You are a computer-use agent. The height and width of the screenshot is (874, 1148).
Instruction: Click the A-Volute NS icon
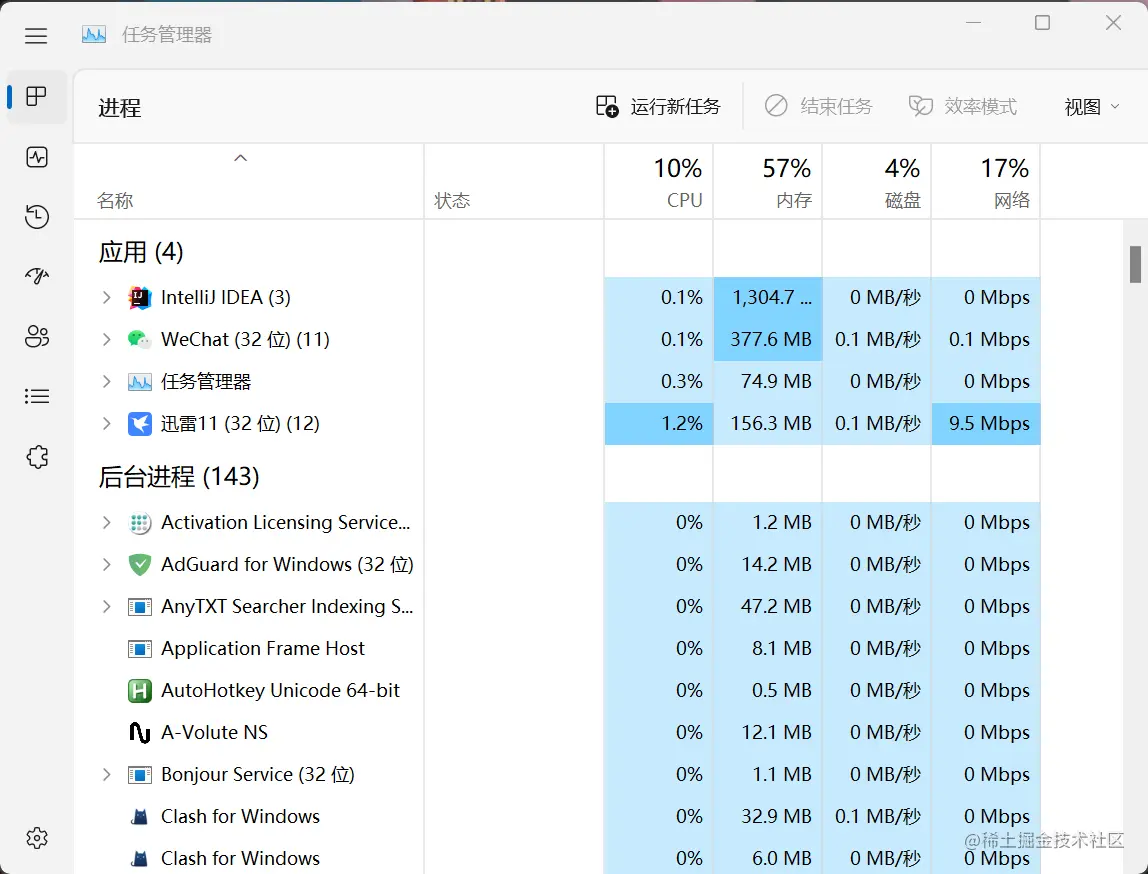point(139,732)
